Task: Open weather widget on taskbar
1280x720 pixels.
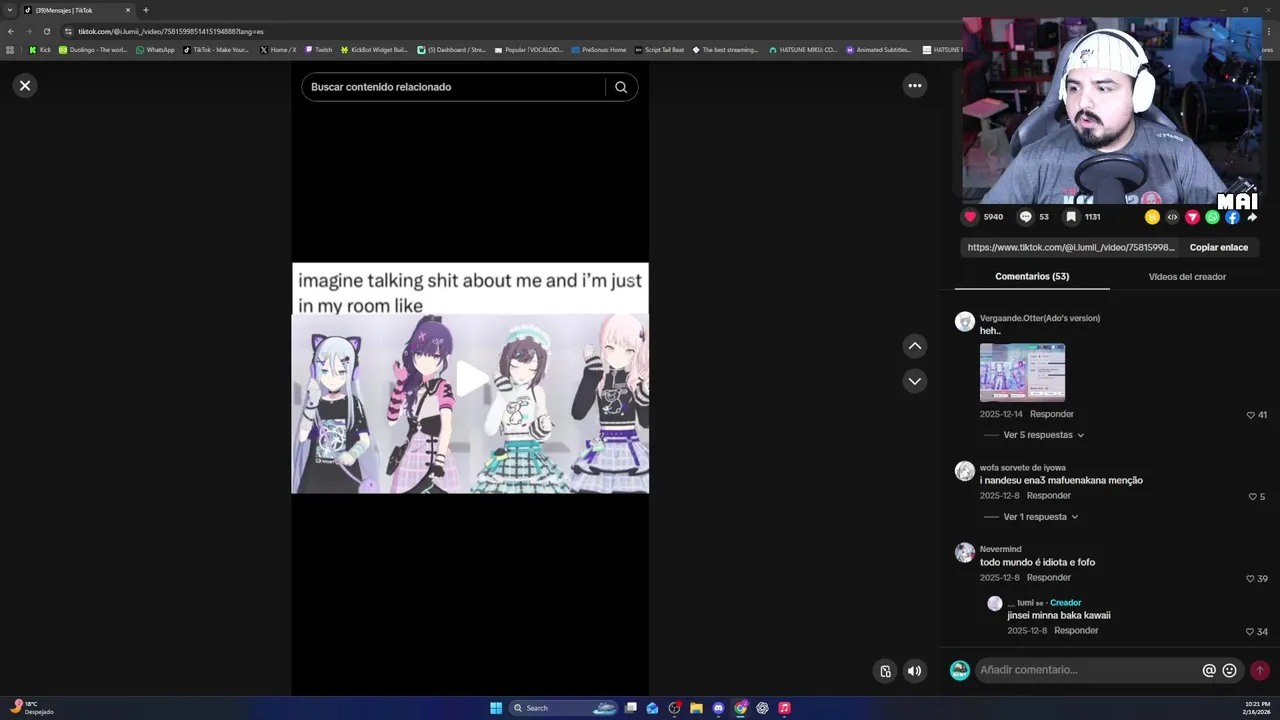Action: [x=32, y=708]
